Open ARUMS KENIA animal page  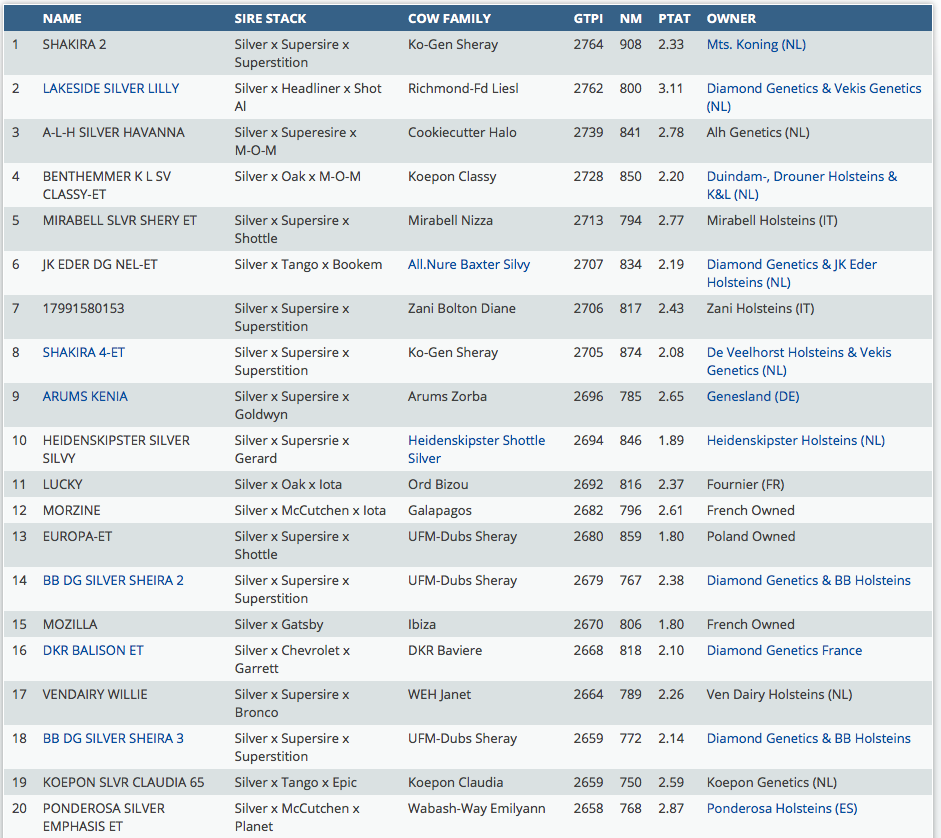click(x=85, y=396)
